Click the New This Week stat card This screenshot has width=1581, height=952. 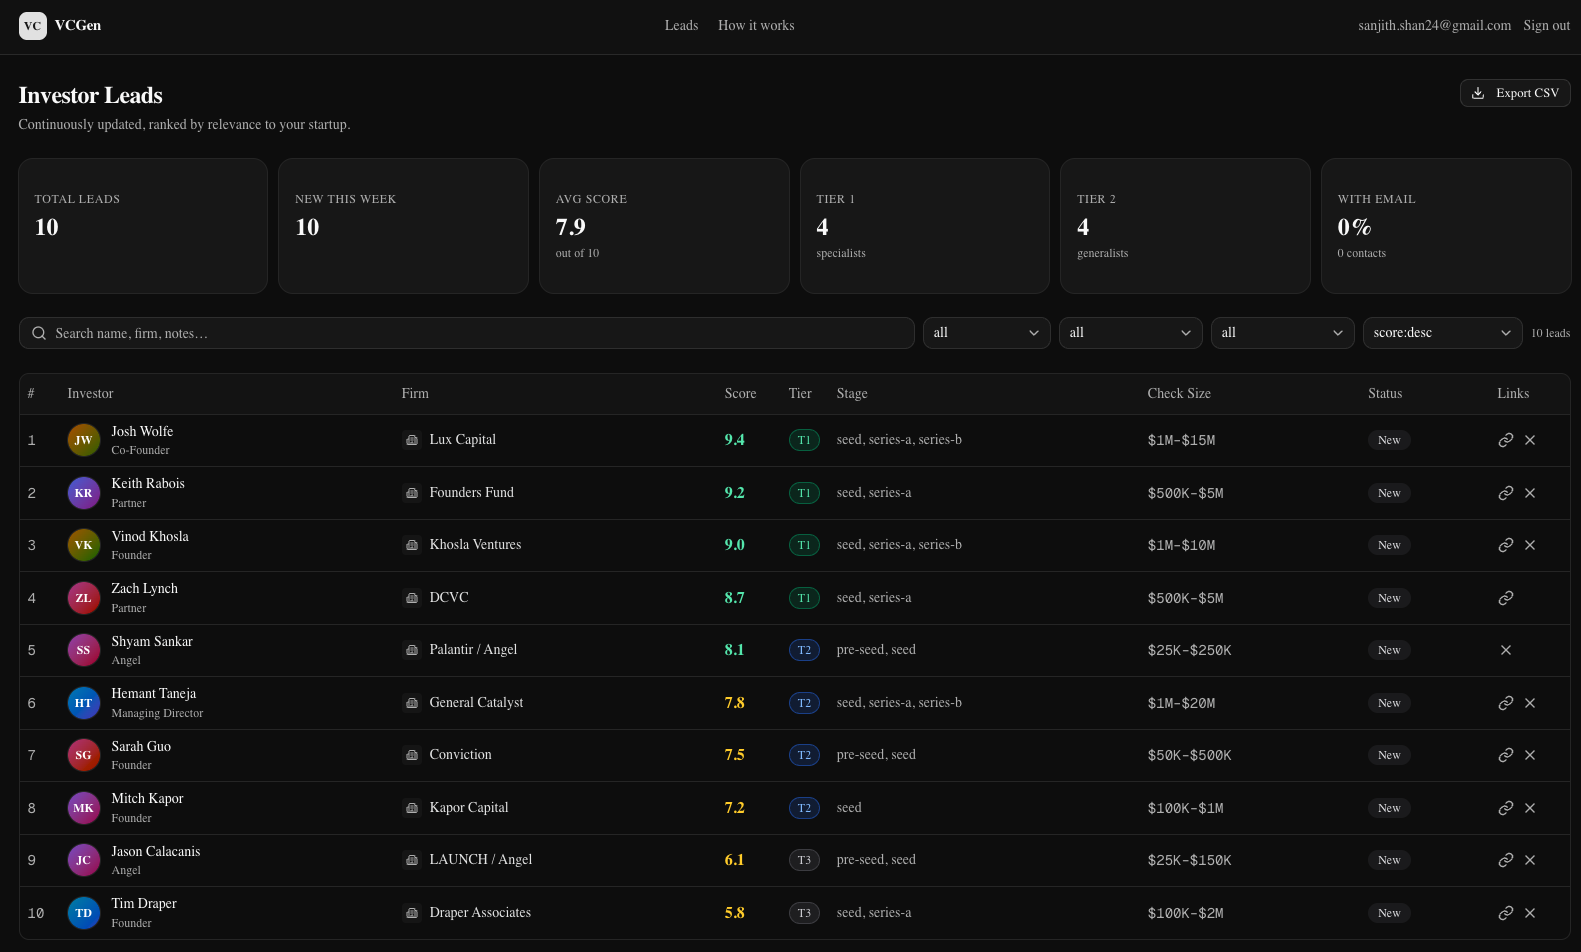pyautogui.click(x=403, y=226)
